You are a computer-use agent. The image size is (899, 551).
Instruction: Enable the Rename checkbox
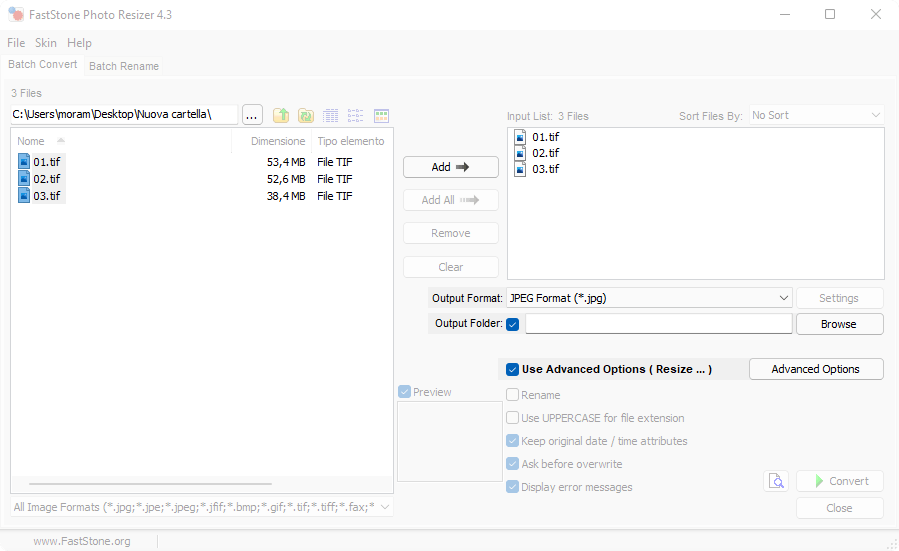(x=513, y=394)
